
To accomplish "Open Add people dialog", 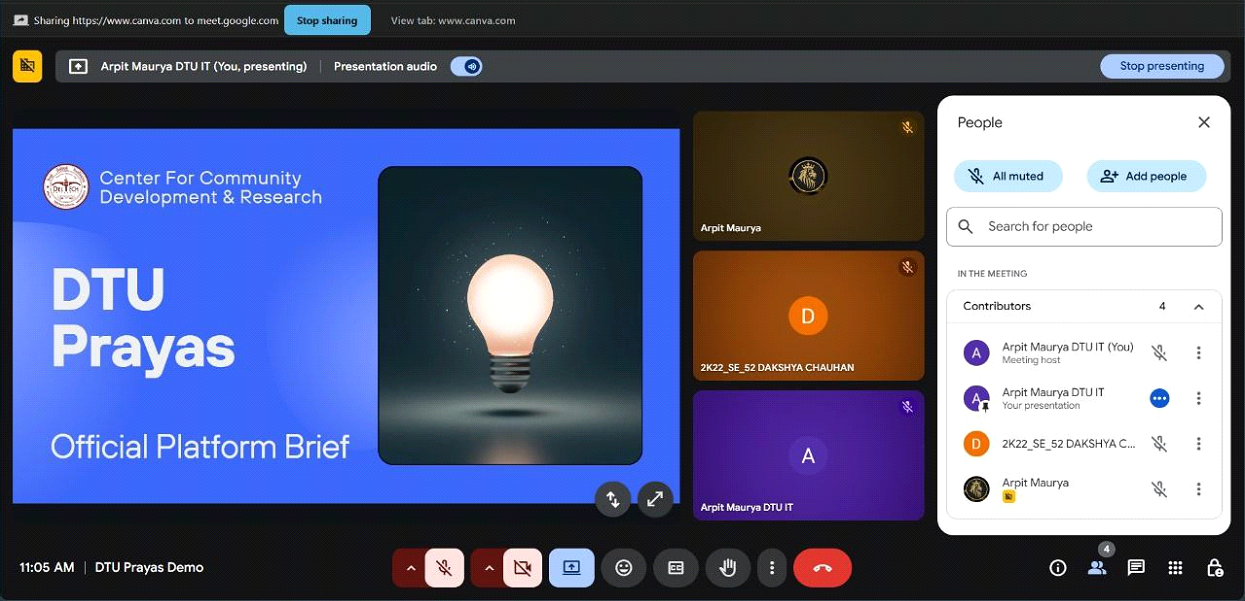I will pyautogui.click(x=1146, y=176).
